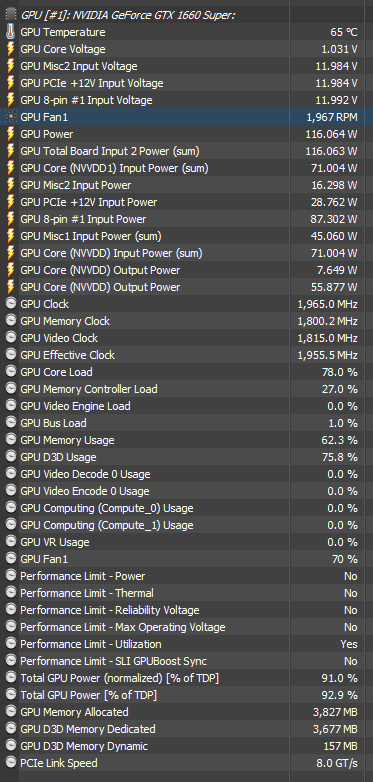Click the 8.0 GT/s PCIe link speed value
The width and height of the screenshot is (373, 782).
coord(337,763)
